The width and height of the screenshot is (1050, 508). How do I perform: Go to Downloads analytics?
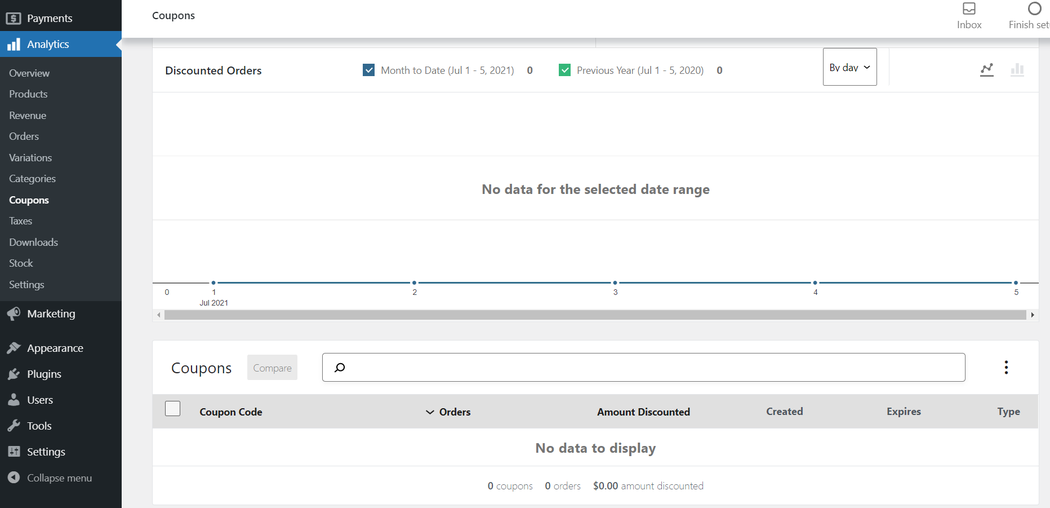33,242
